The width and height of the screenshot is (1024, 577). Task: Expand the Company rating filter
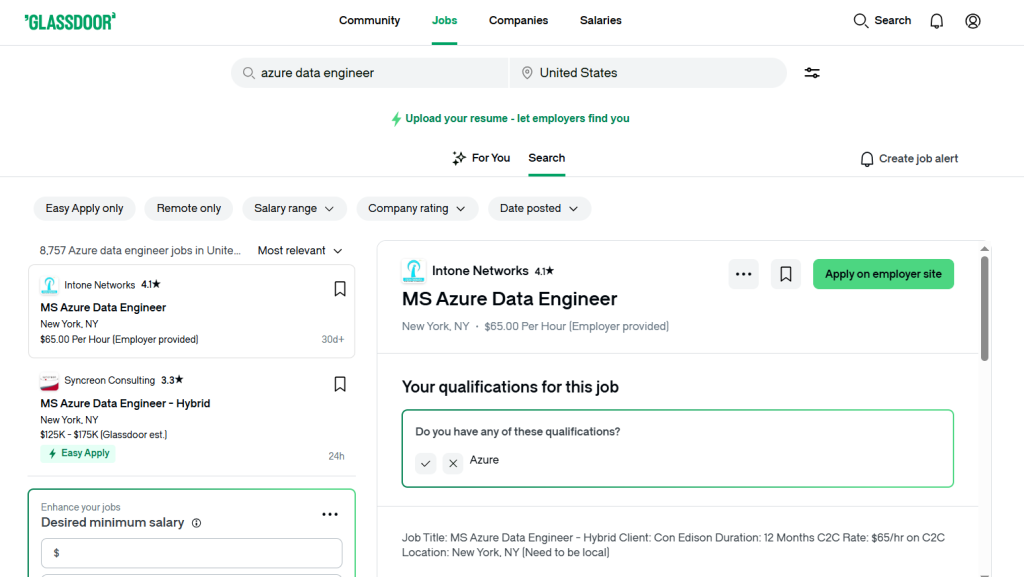point(417,209)
